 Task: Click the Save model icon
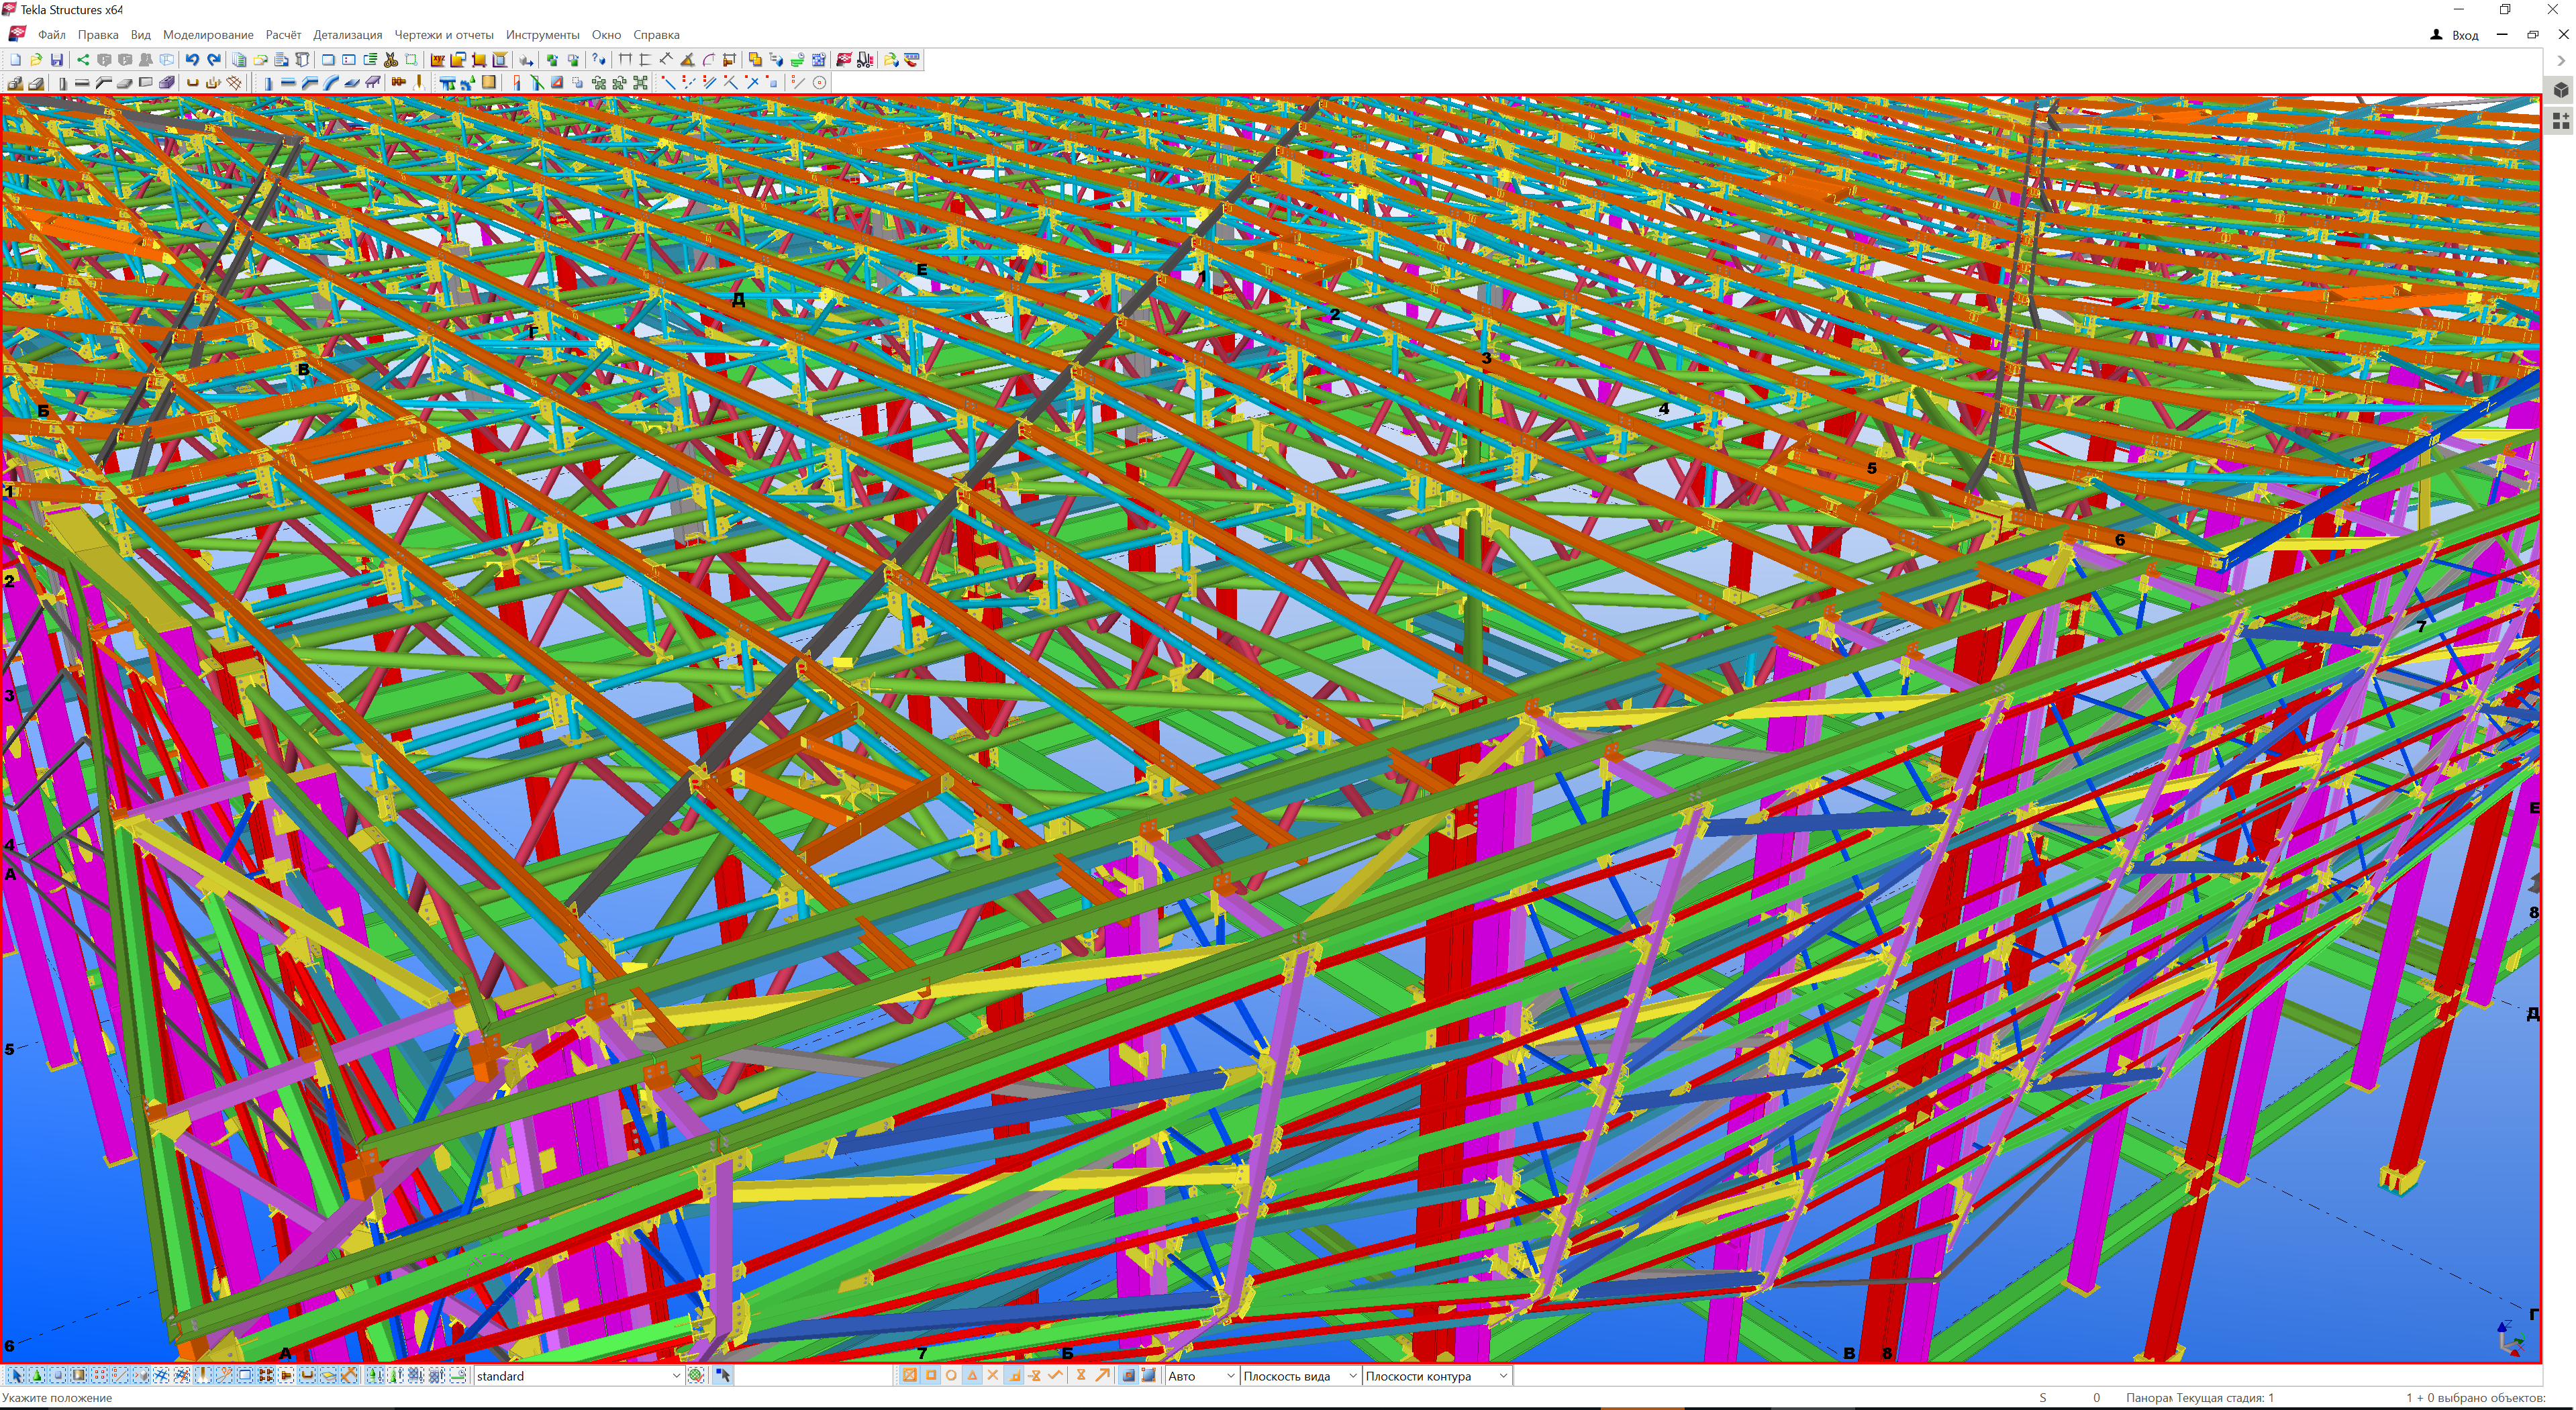pos(57,60)
